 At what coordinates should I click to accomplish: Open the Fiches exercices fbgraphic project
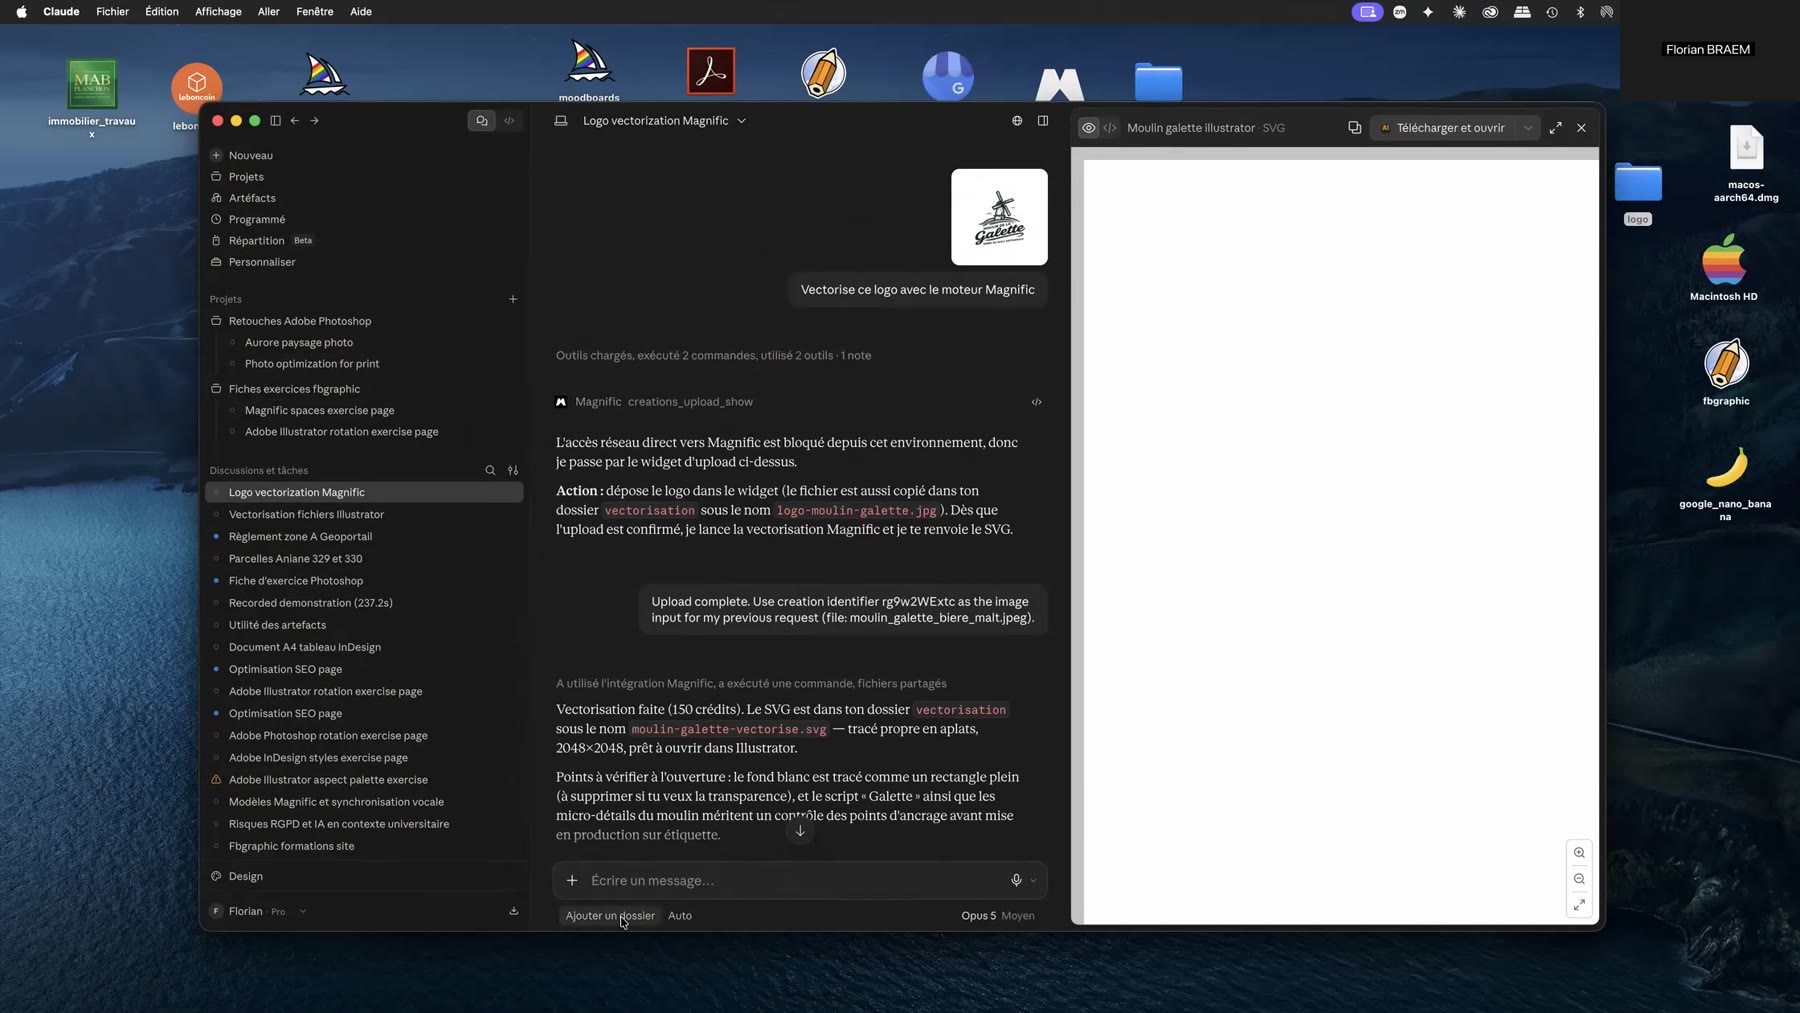(x=364, y=389)
